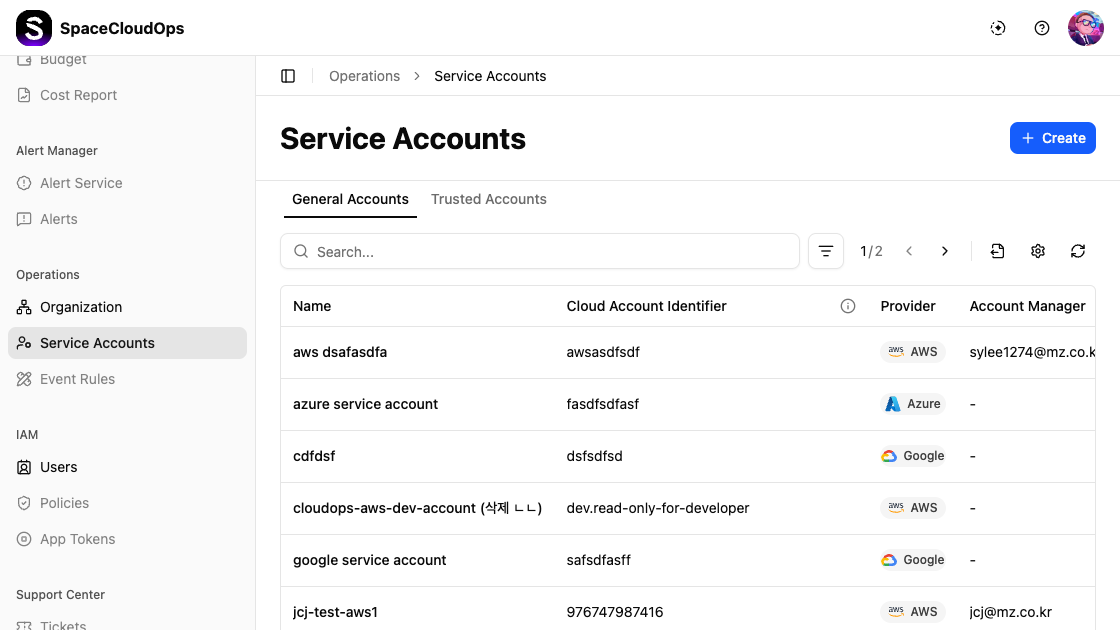Open table settings gear icon
1120x630 pixels.
click(1037, 251)
